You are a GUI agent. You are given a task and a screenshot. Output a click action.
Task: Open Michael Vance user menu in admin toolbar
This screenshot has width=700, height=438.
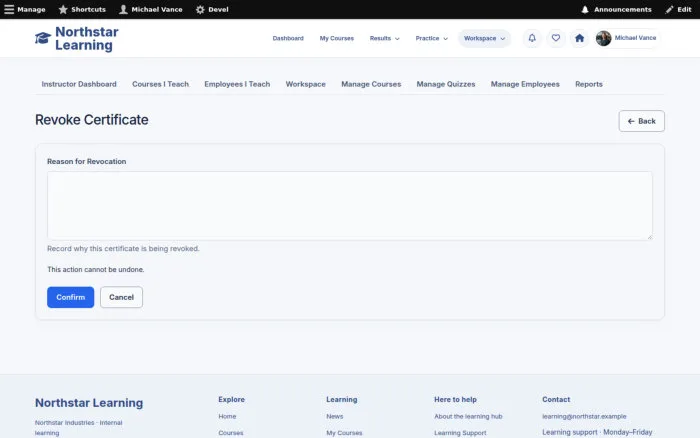coord(151,9)
